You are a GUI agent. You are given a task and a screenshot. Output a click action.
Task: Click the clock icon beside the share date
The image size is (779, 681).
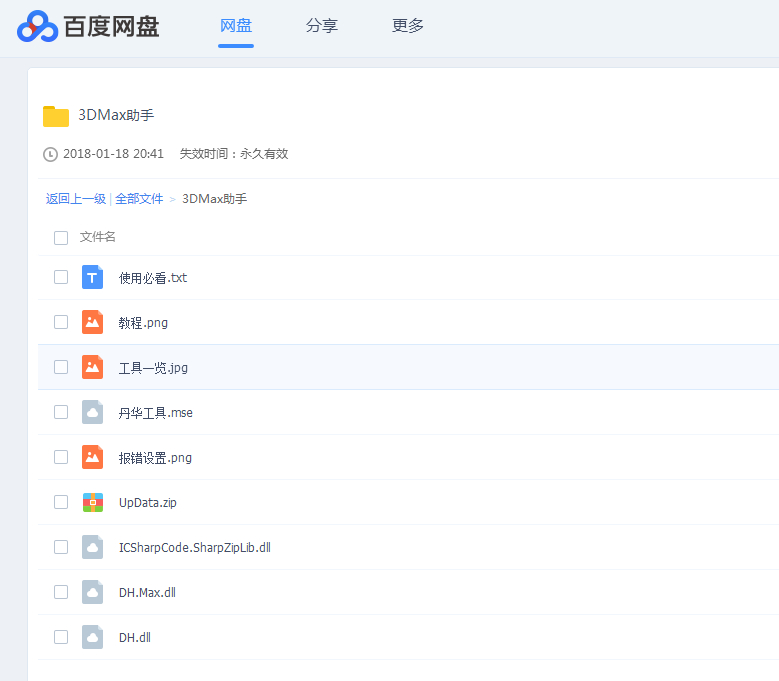(50, 154)
